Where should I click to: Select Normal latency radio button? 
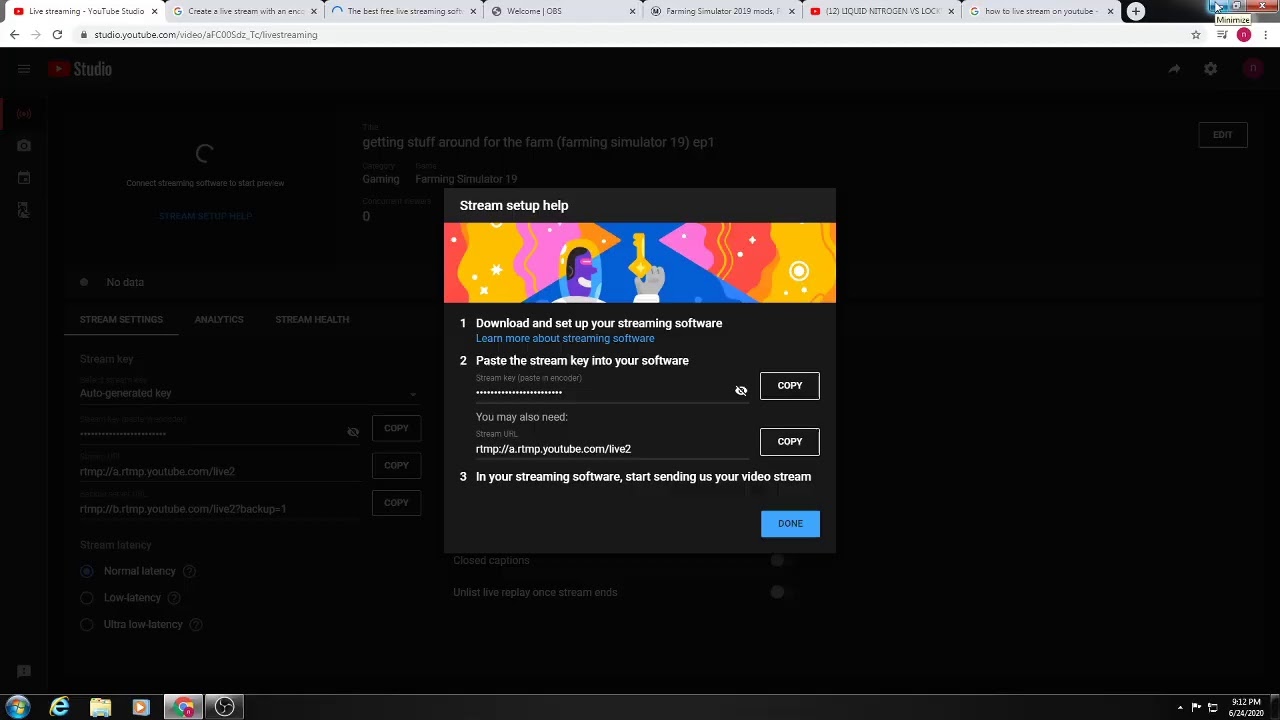(x=87, y=572)
